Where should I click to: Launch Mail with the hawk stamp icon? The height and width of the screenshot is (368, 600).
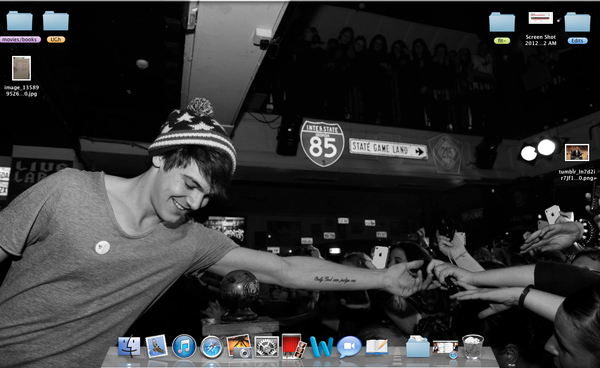157,346
